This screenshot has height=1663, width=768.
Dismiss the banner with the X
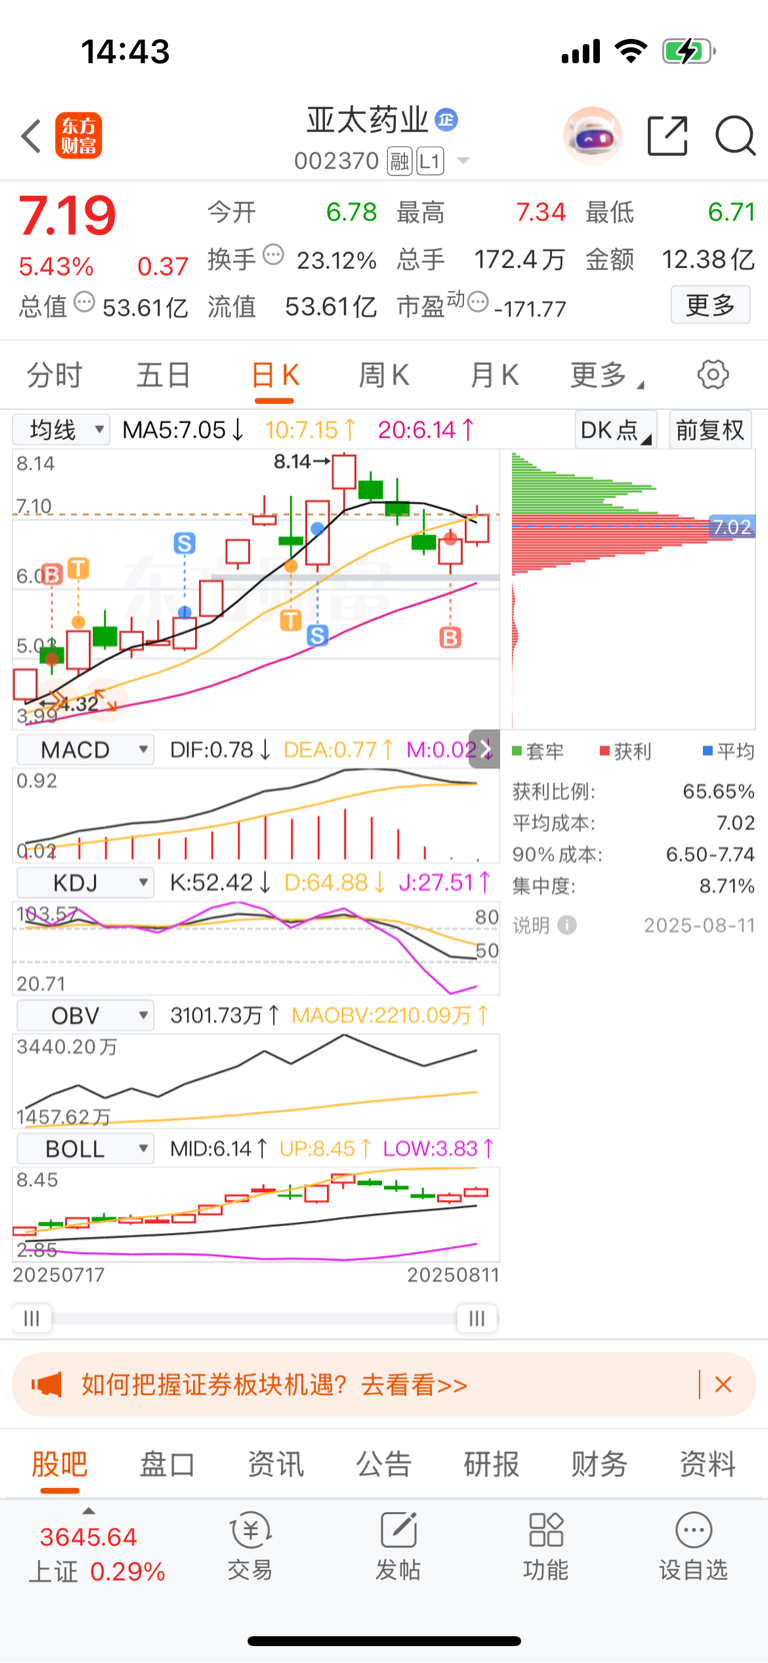[724, 1385]
